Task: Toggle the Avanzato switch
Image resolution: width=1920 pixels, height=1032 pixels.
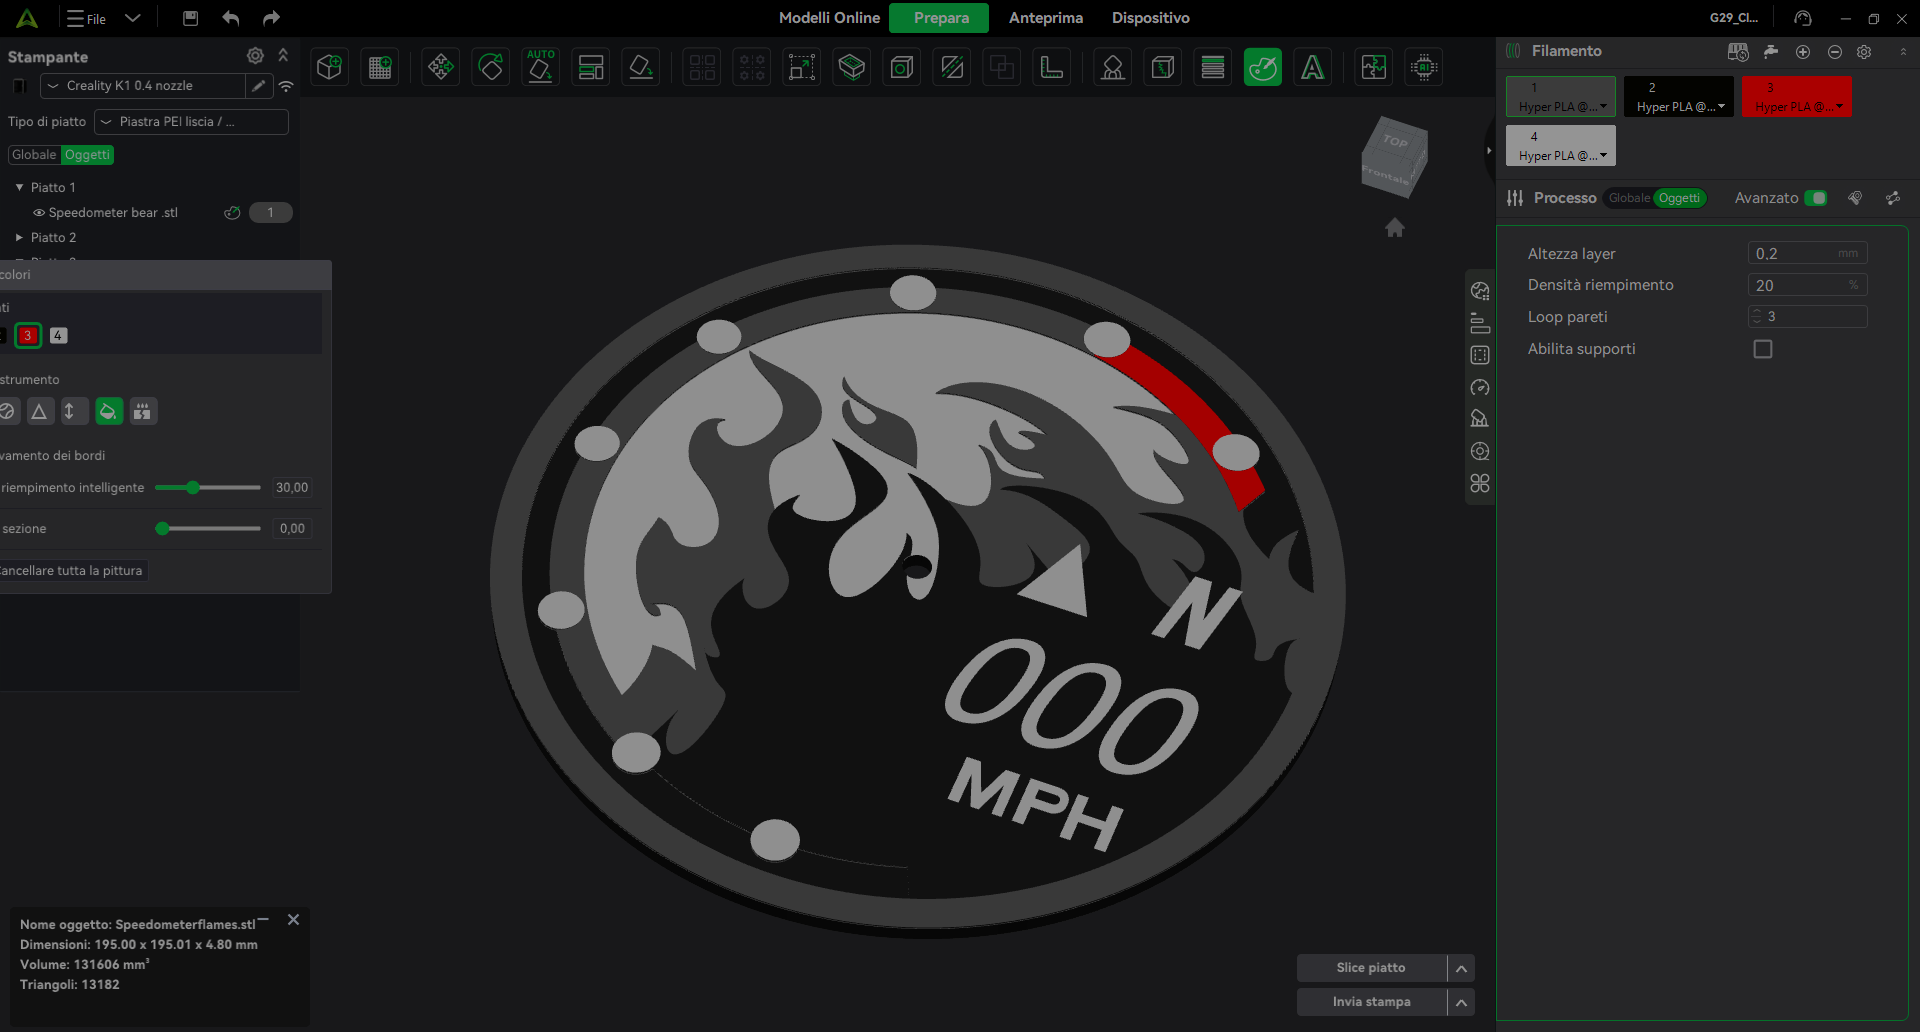Action: pyautogui.click(x=1816, y=198)
